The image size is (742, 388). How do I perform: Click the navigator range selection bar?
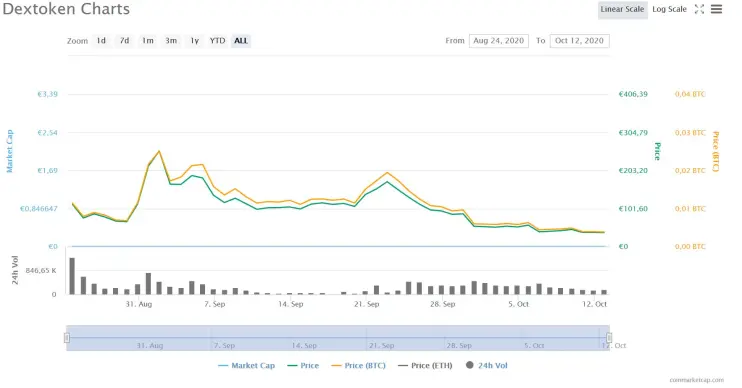[x=338, y=338]
